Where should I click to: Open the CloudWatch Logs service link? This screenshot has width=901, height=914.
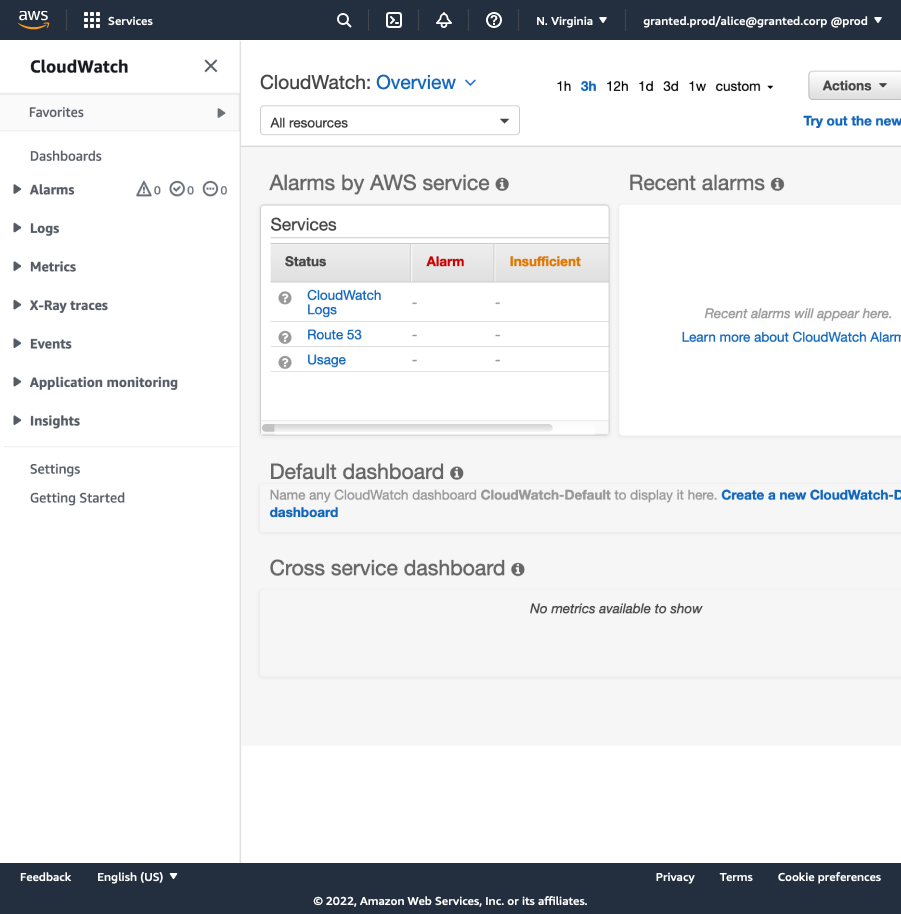pyautogui.click(x=344, y=302)
